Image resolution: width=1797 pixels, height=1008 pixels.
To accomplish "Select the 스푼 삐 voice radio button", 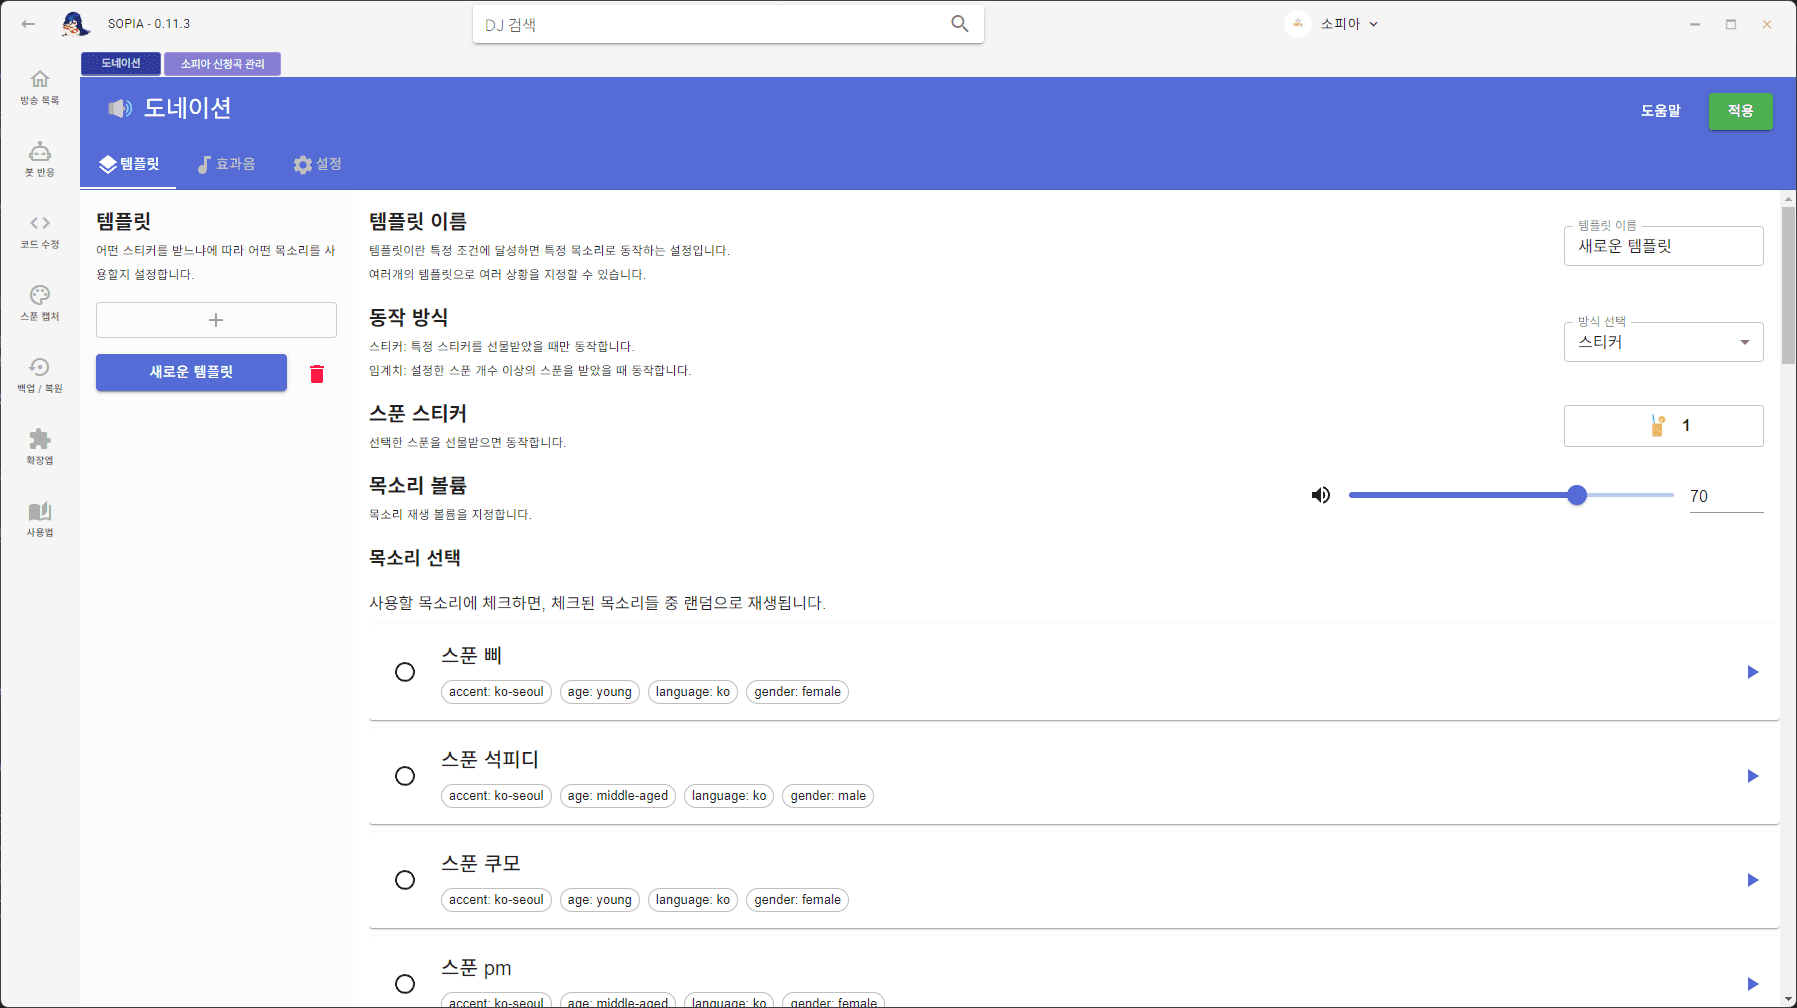I will (x=405, y=672).
